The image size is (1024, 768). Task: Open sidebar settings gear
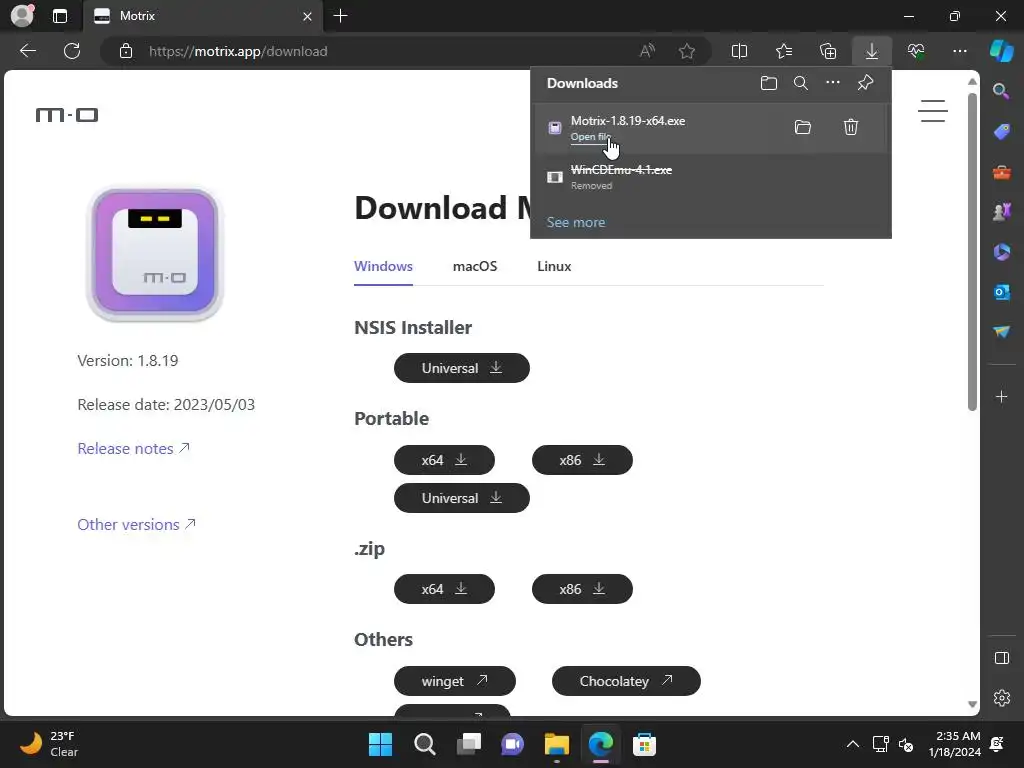pos(1001,697)
